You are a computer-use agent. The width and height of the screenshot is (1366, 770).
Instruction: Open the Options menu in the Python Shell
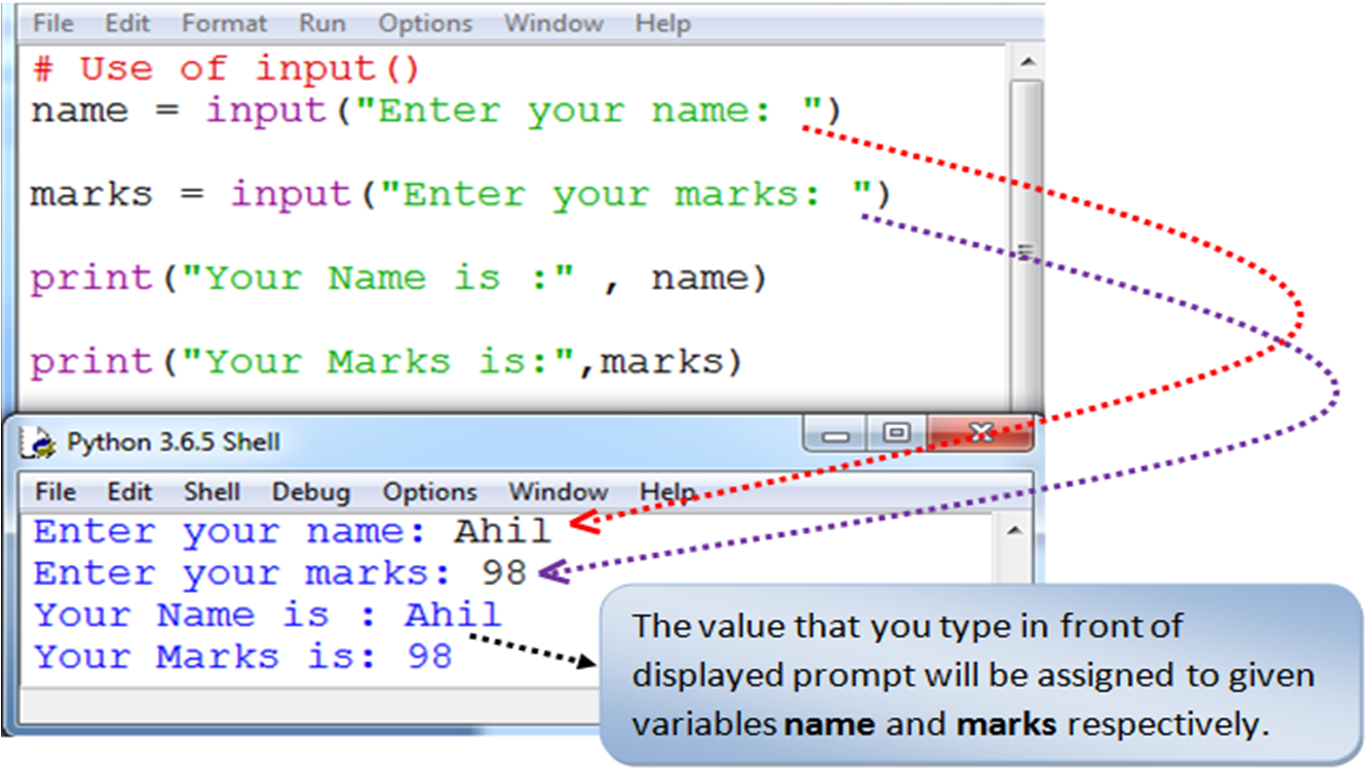(430, 492)
